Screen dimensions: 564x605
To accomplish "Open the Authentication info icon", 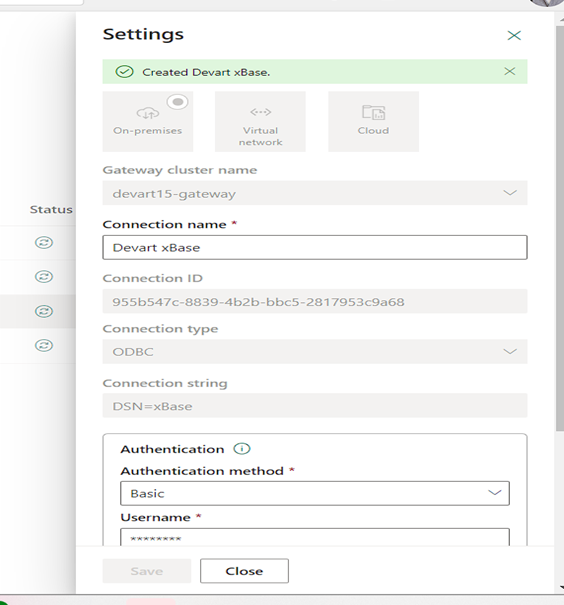I will 242,449.
